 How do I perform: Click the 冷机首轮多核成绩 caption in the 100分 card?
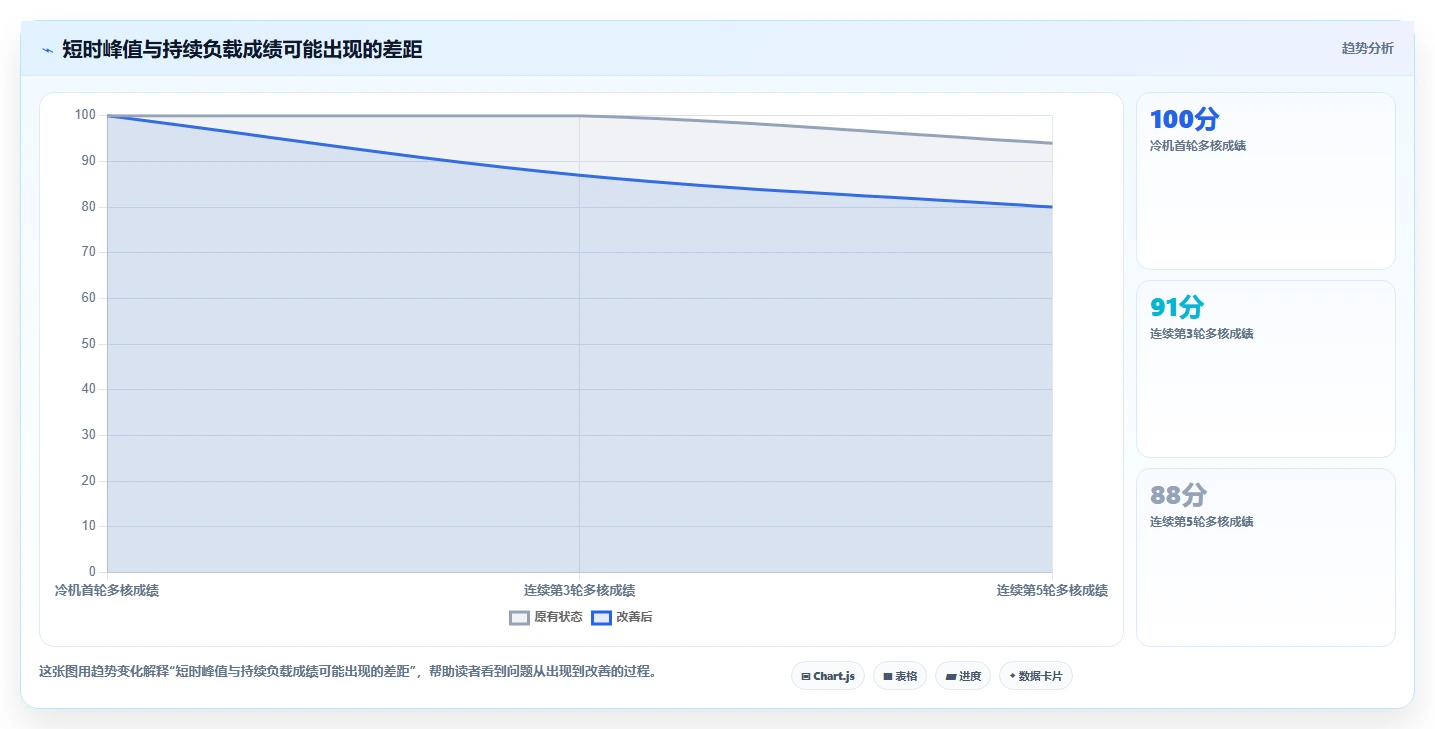(1198, 146)
